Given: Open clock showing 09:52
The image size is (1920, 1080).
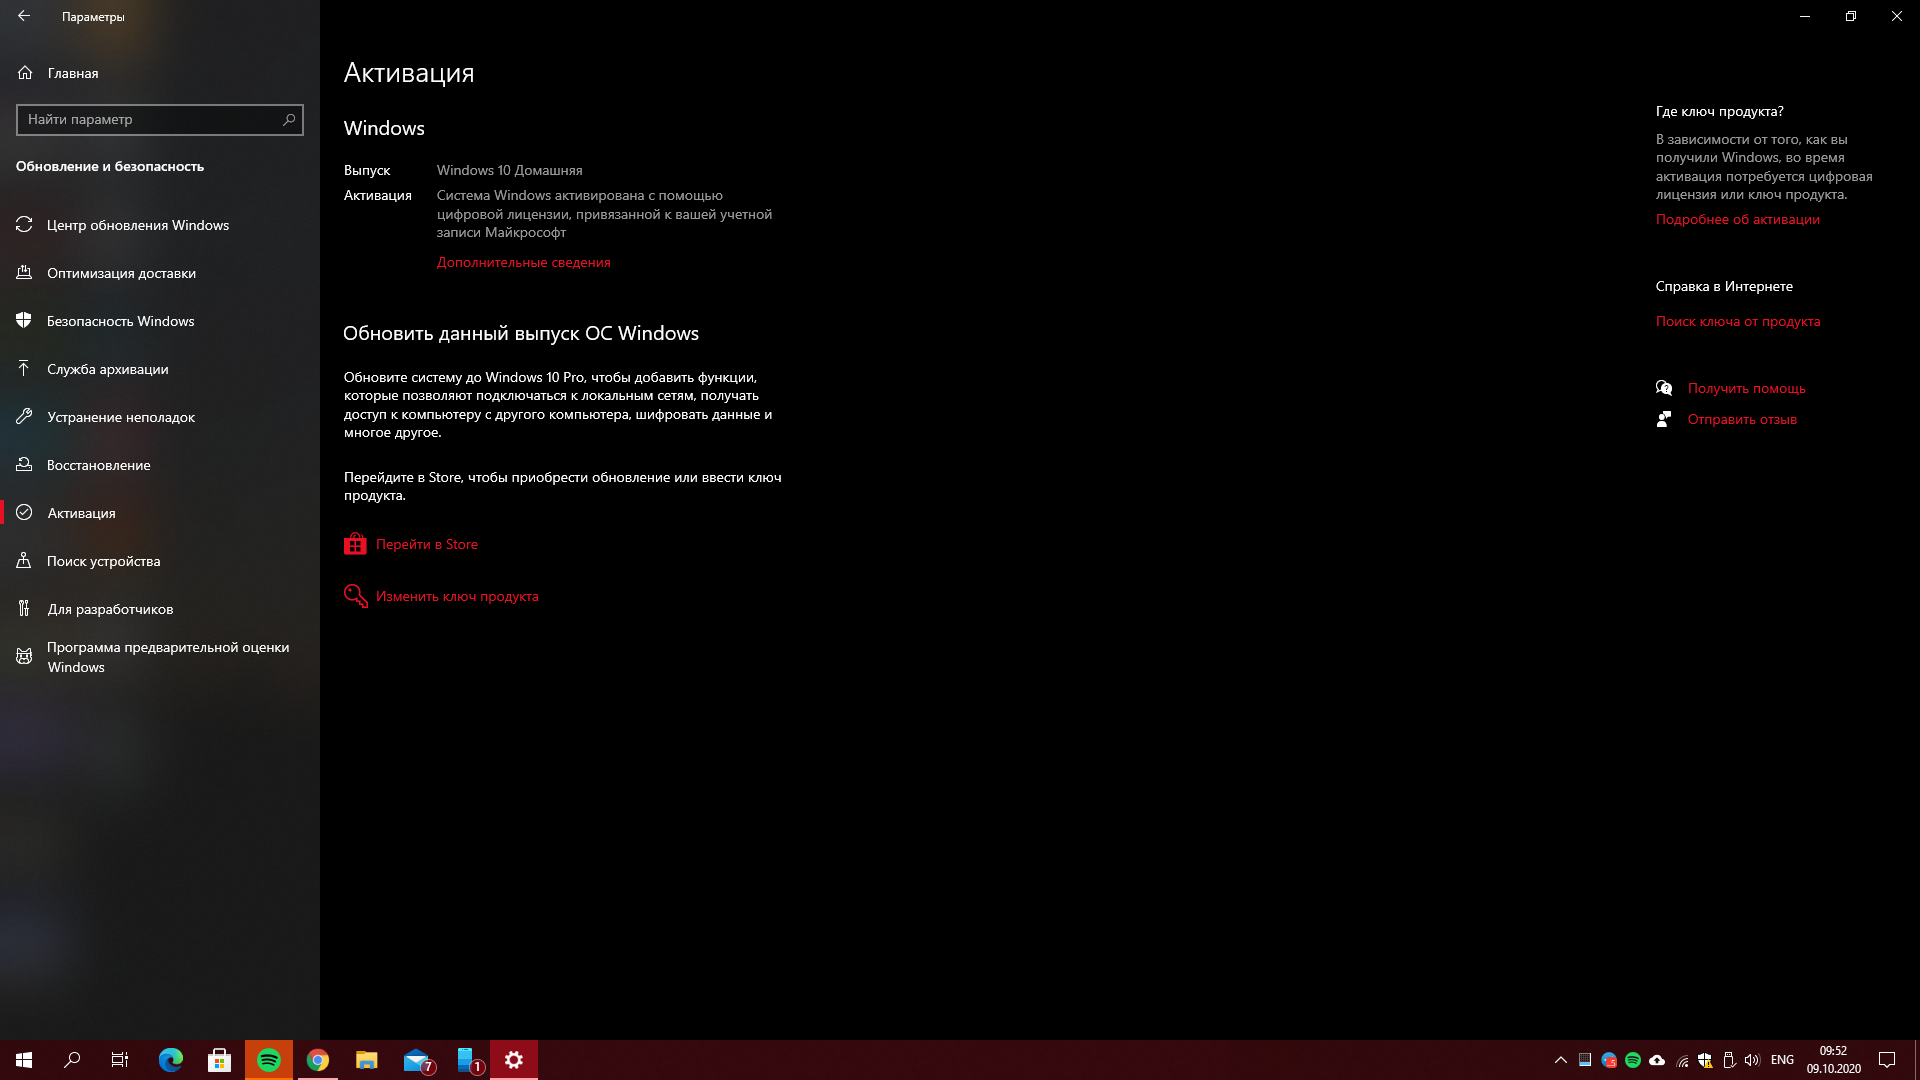Looking at the screenshot, I should [1833, 1060].
